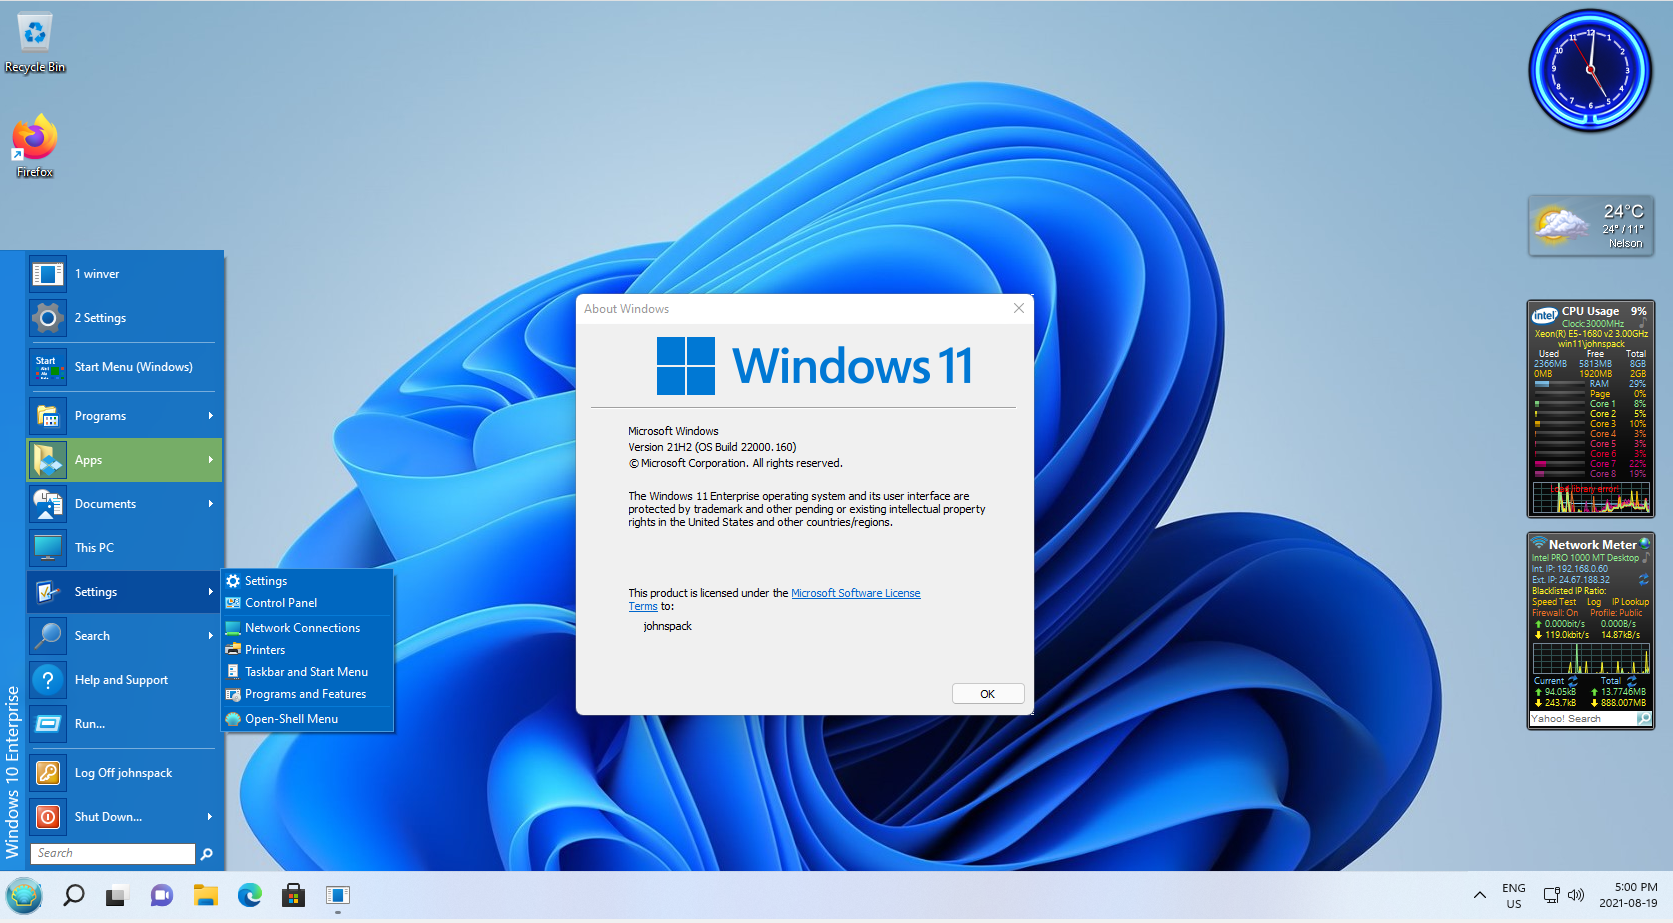This screenshot has width=1673, height=923.
Task: Open Control Panel from the submenu
Action: pyautogui.click(x=307, y=603)
